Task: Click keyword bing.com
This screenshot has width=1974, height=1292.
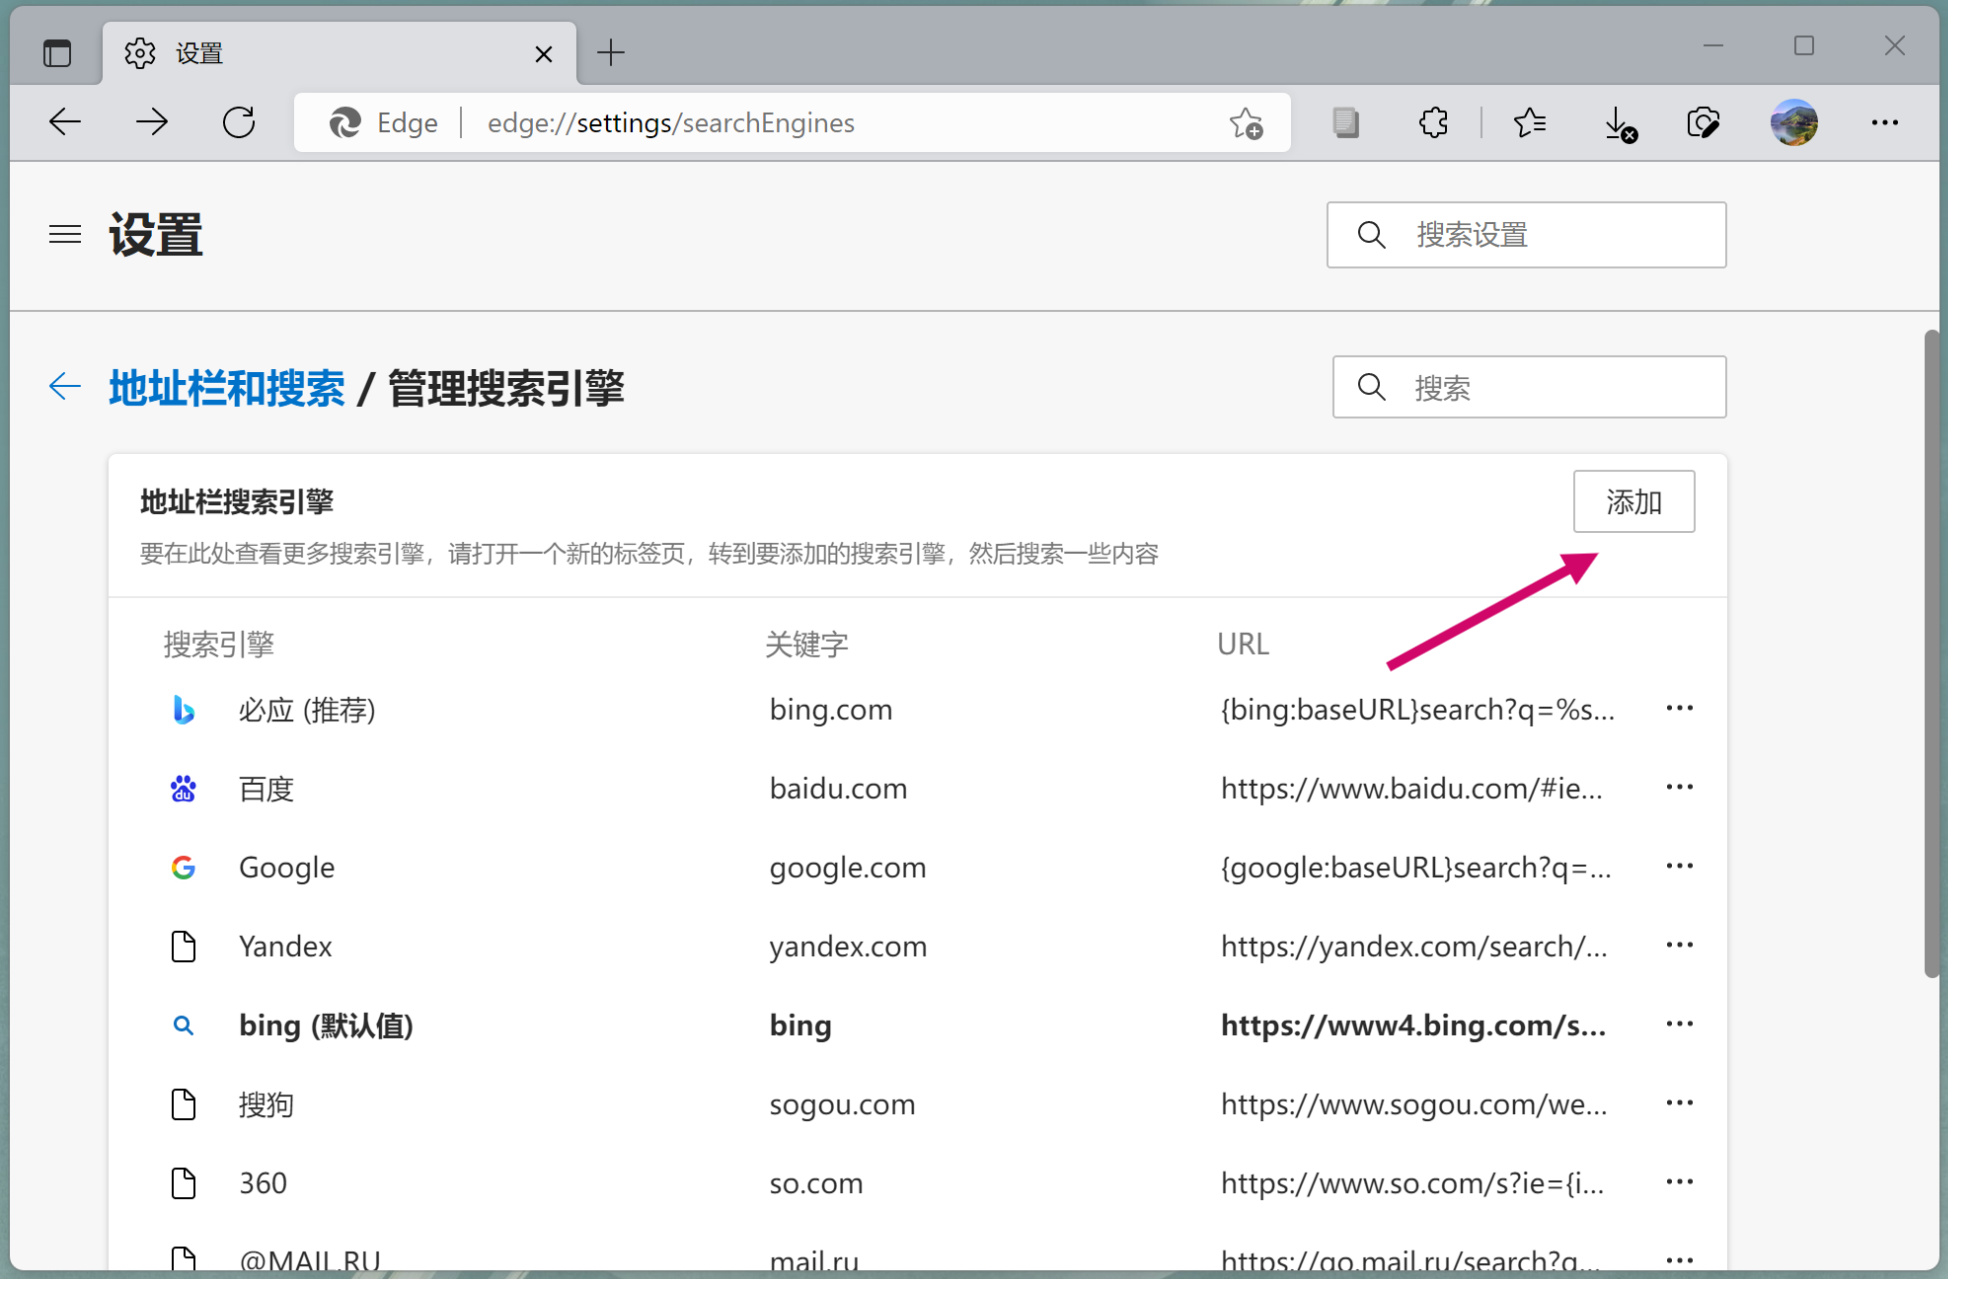Action: (831, 710)
